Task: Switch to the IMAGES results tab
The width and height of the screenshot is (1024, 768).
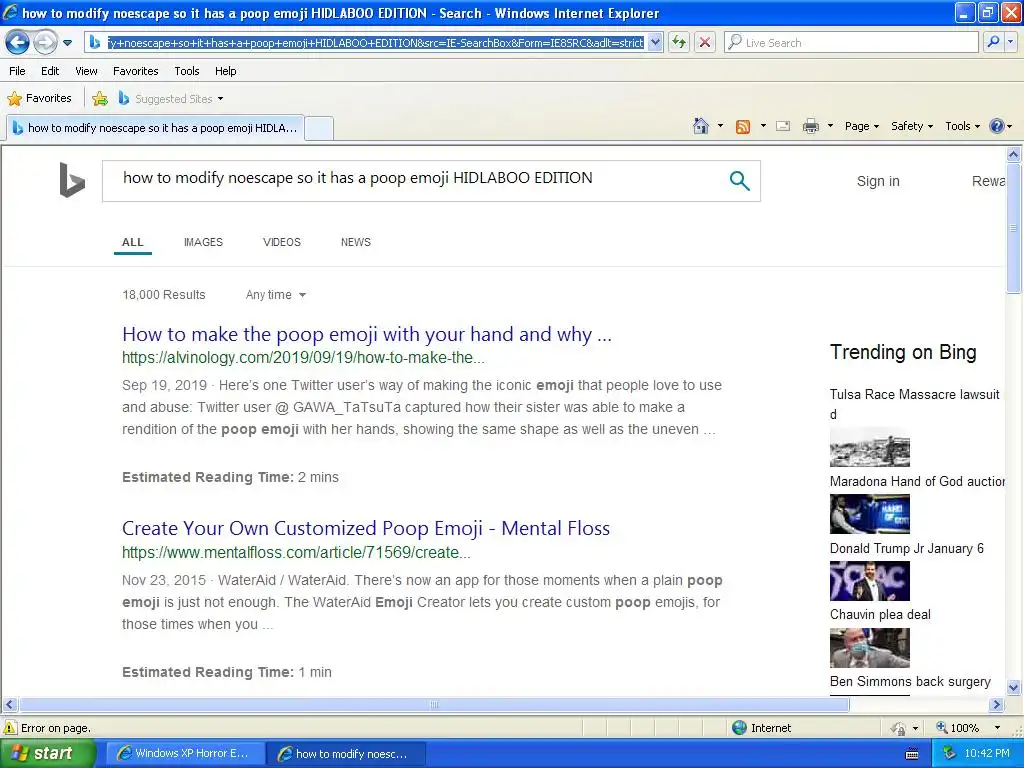Action: click(203, 242)
